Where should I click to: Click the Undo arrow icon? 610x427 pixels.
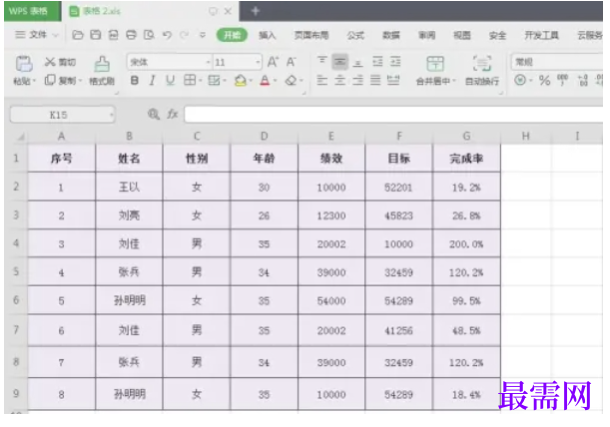[x=167, y=35]
